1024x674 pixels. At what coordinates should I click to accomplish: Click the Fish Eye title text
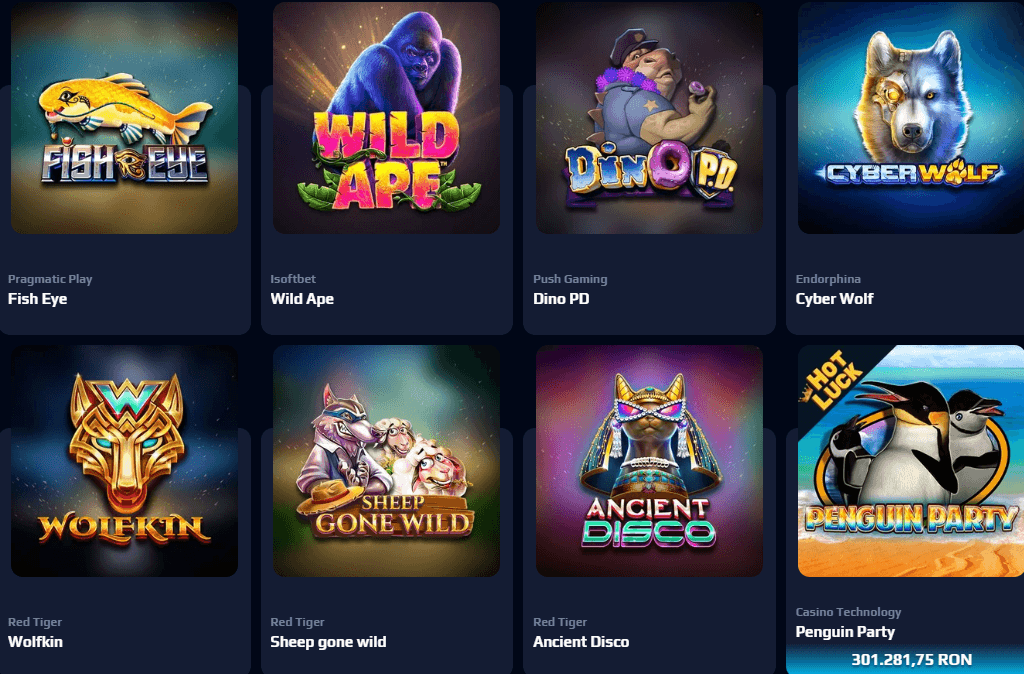(x=37, y=299)
